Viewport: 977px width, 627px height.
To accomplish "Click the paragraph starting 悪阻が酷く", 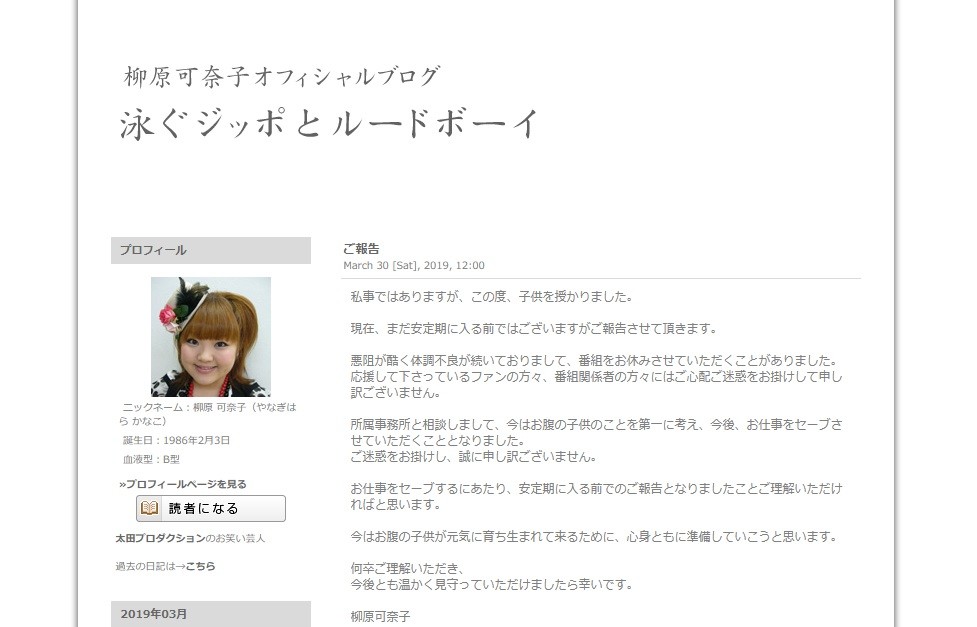I will [x=595, y=376].
